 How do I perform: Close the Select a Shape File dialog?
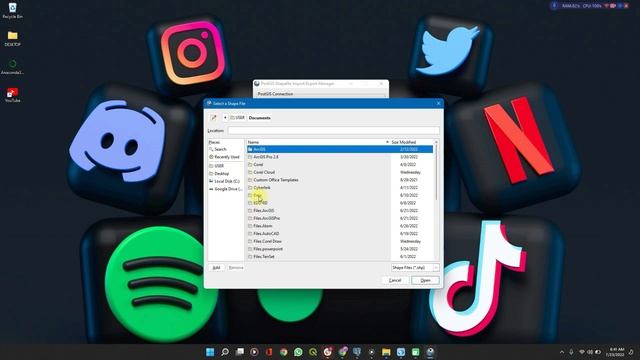click(438, 104)
